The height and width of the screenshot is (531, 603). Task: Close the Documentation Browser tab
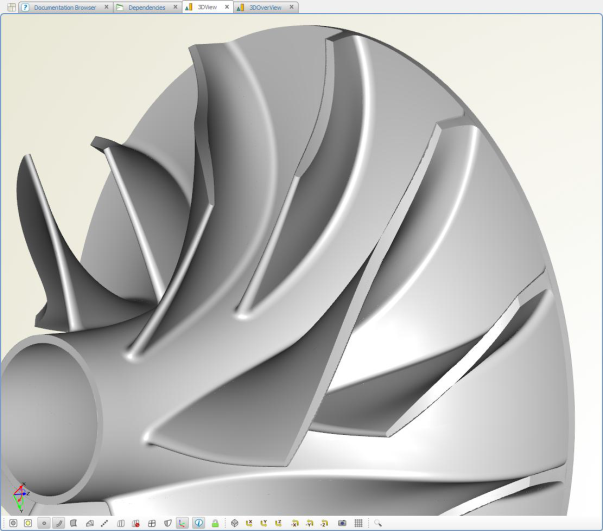tap(105, 7)
